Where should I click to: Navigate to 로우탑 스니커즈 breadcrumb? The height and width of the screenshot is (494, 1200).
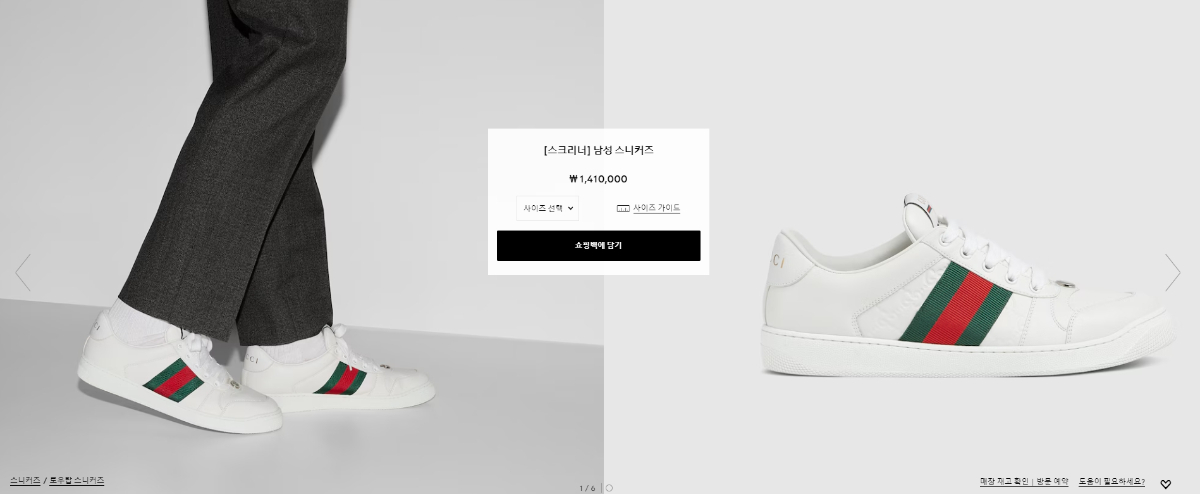click(76, 481)
